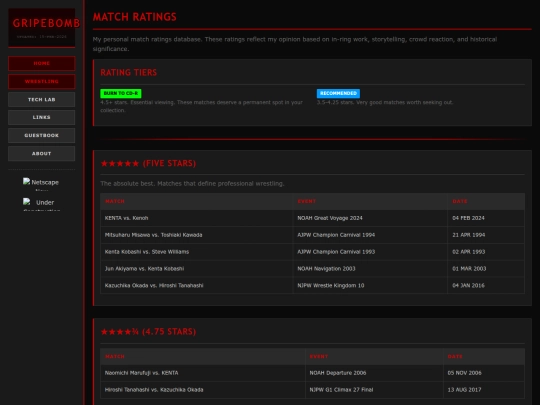Screen dimensions: 540x405
Task: Go to the WRESTLING section
Action: pyautogui.click(x=42, y=82)
